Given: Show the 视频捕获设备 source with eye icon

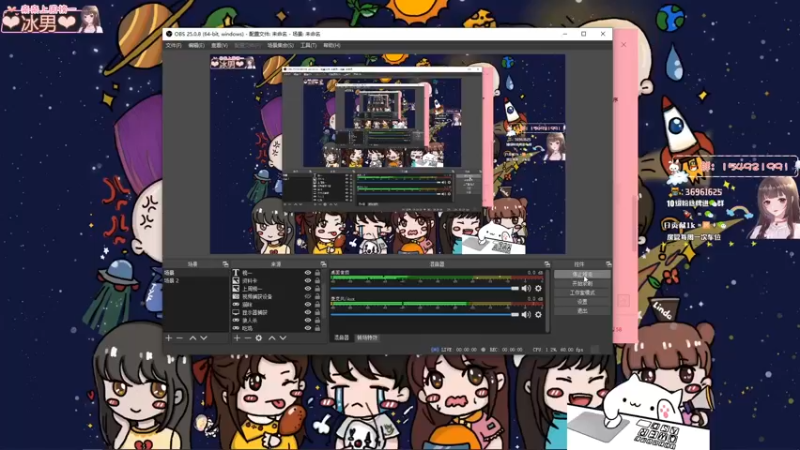Looking at the screenshot, I should coord(308,296).
